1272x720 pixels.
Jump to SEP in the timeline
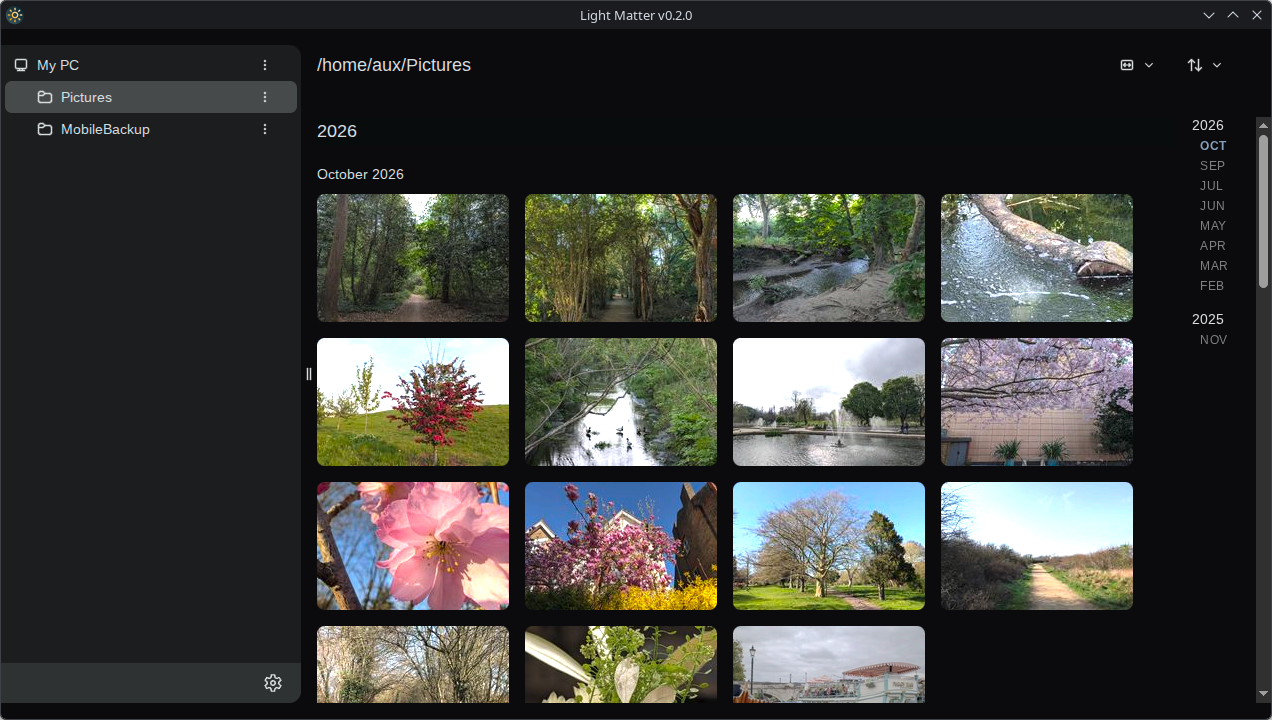(1213, 166)
